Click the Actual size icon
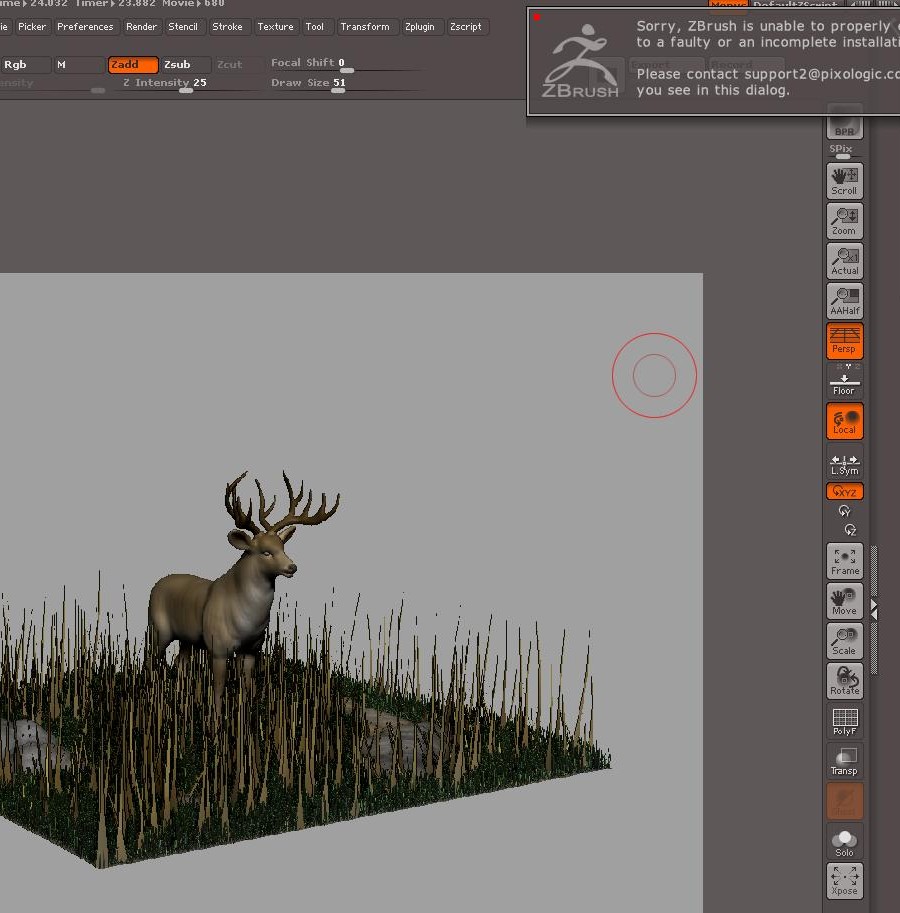 point(844,261)
